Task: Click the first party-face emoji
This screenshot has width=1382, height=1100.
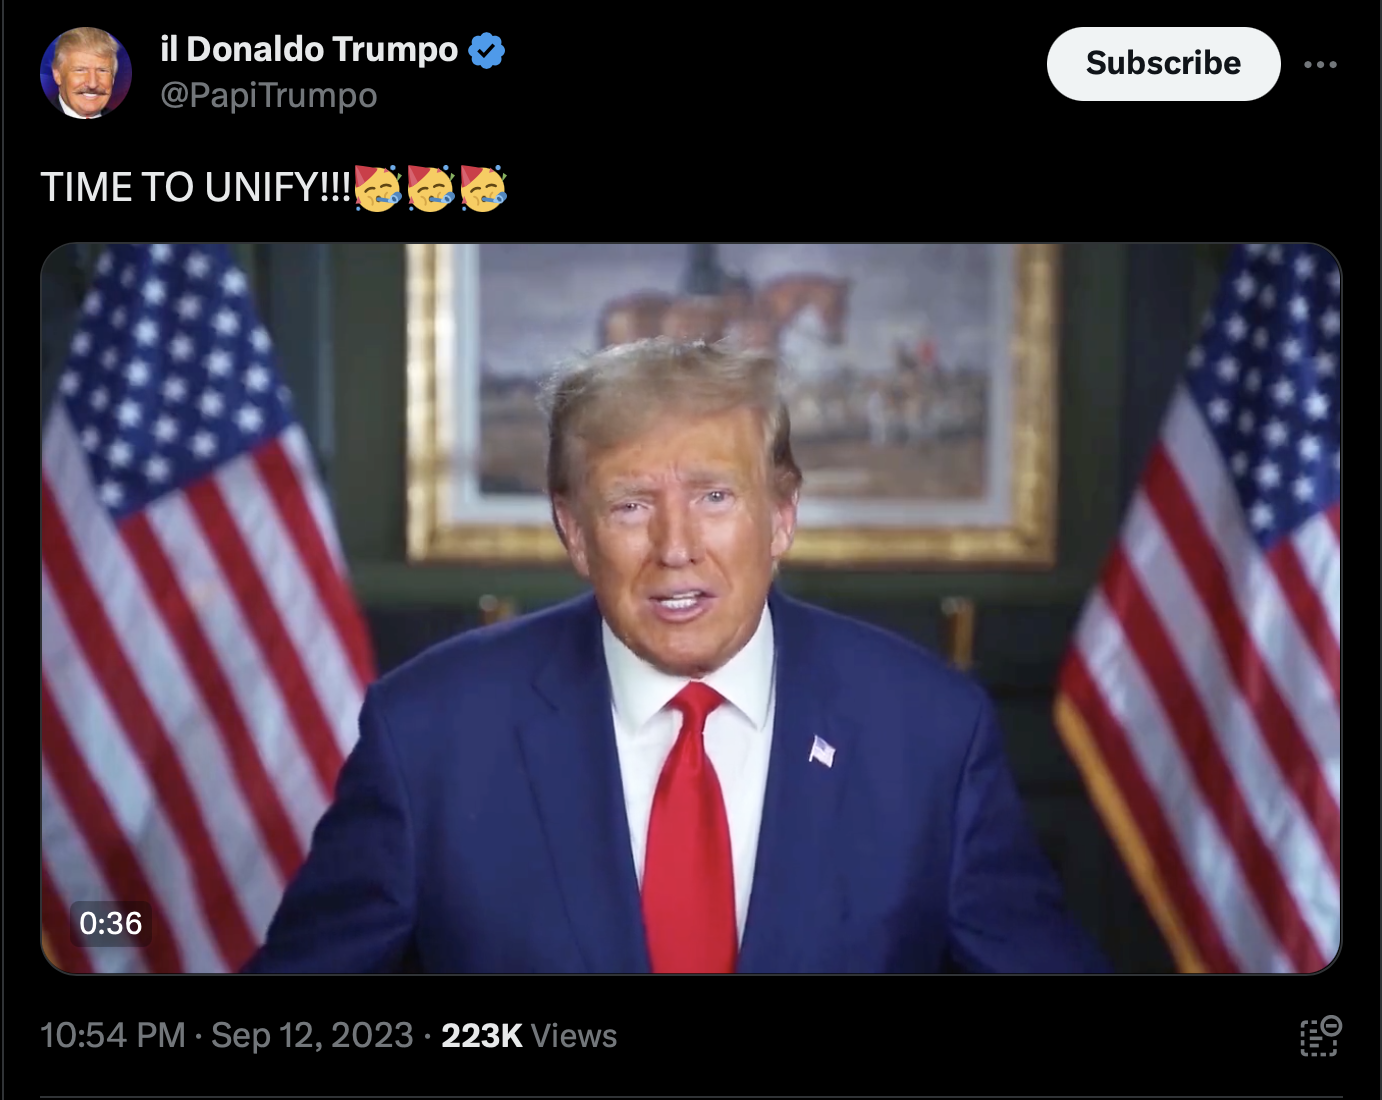Action: point(378,188)
